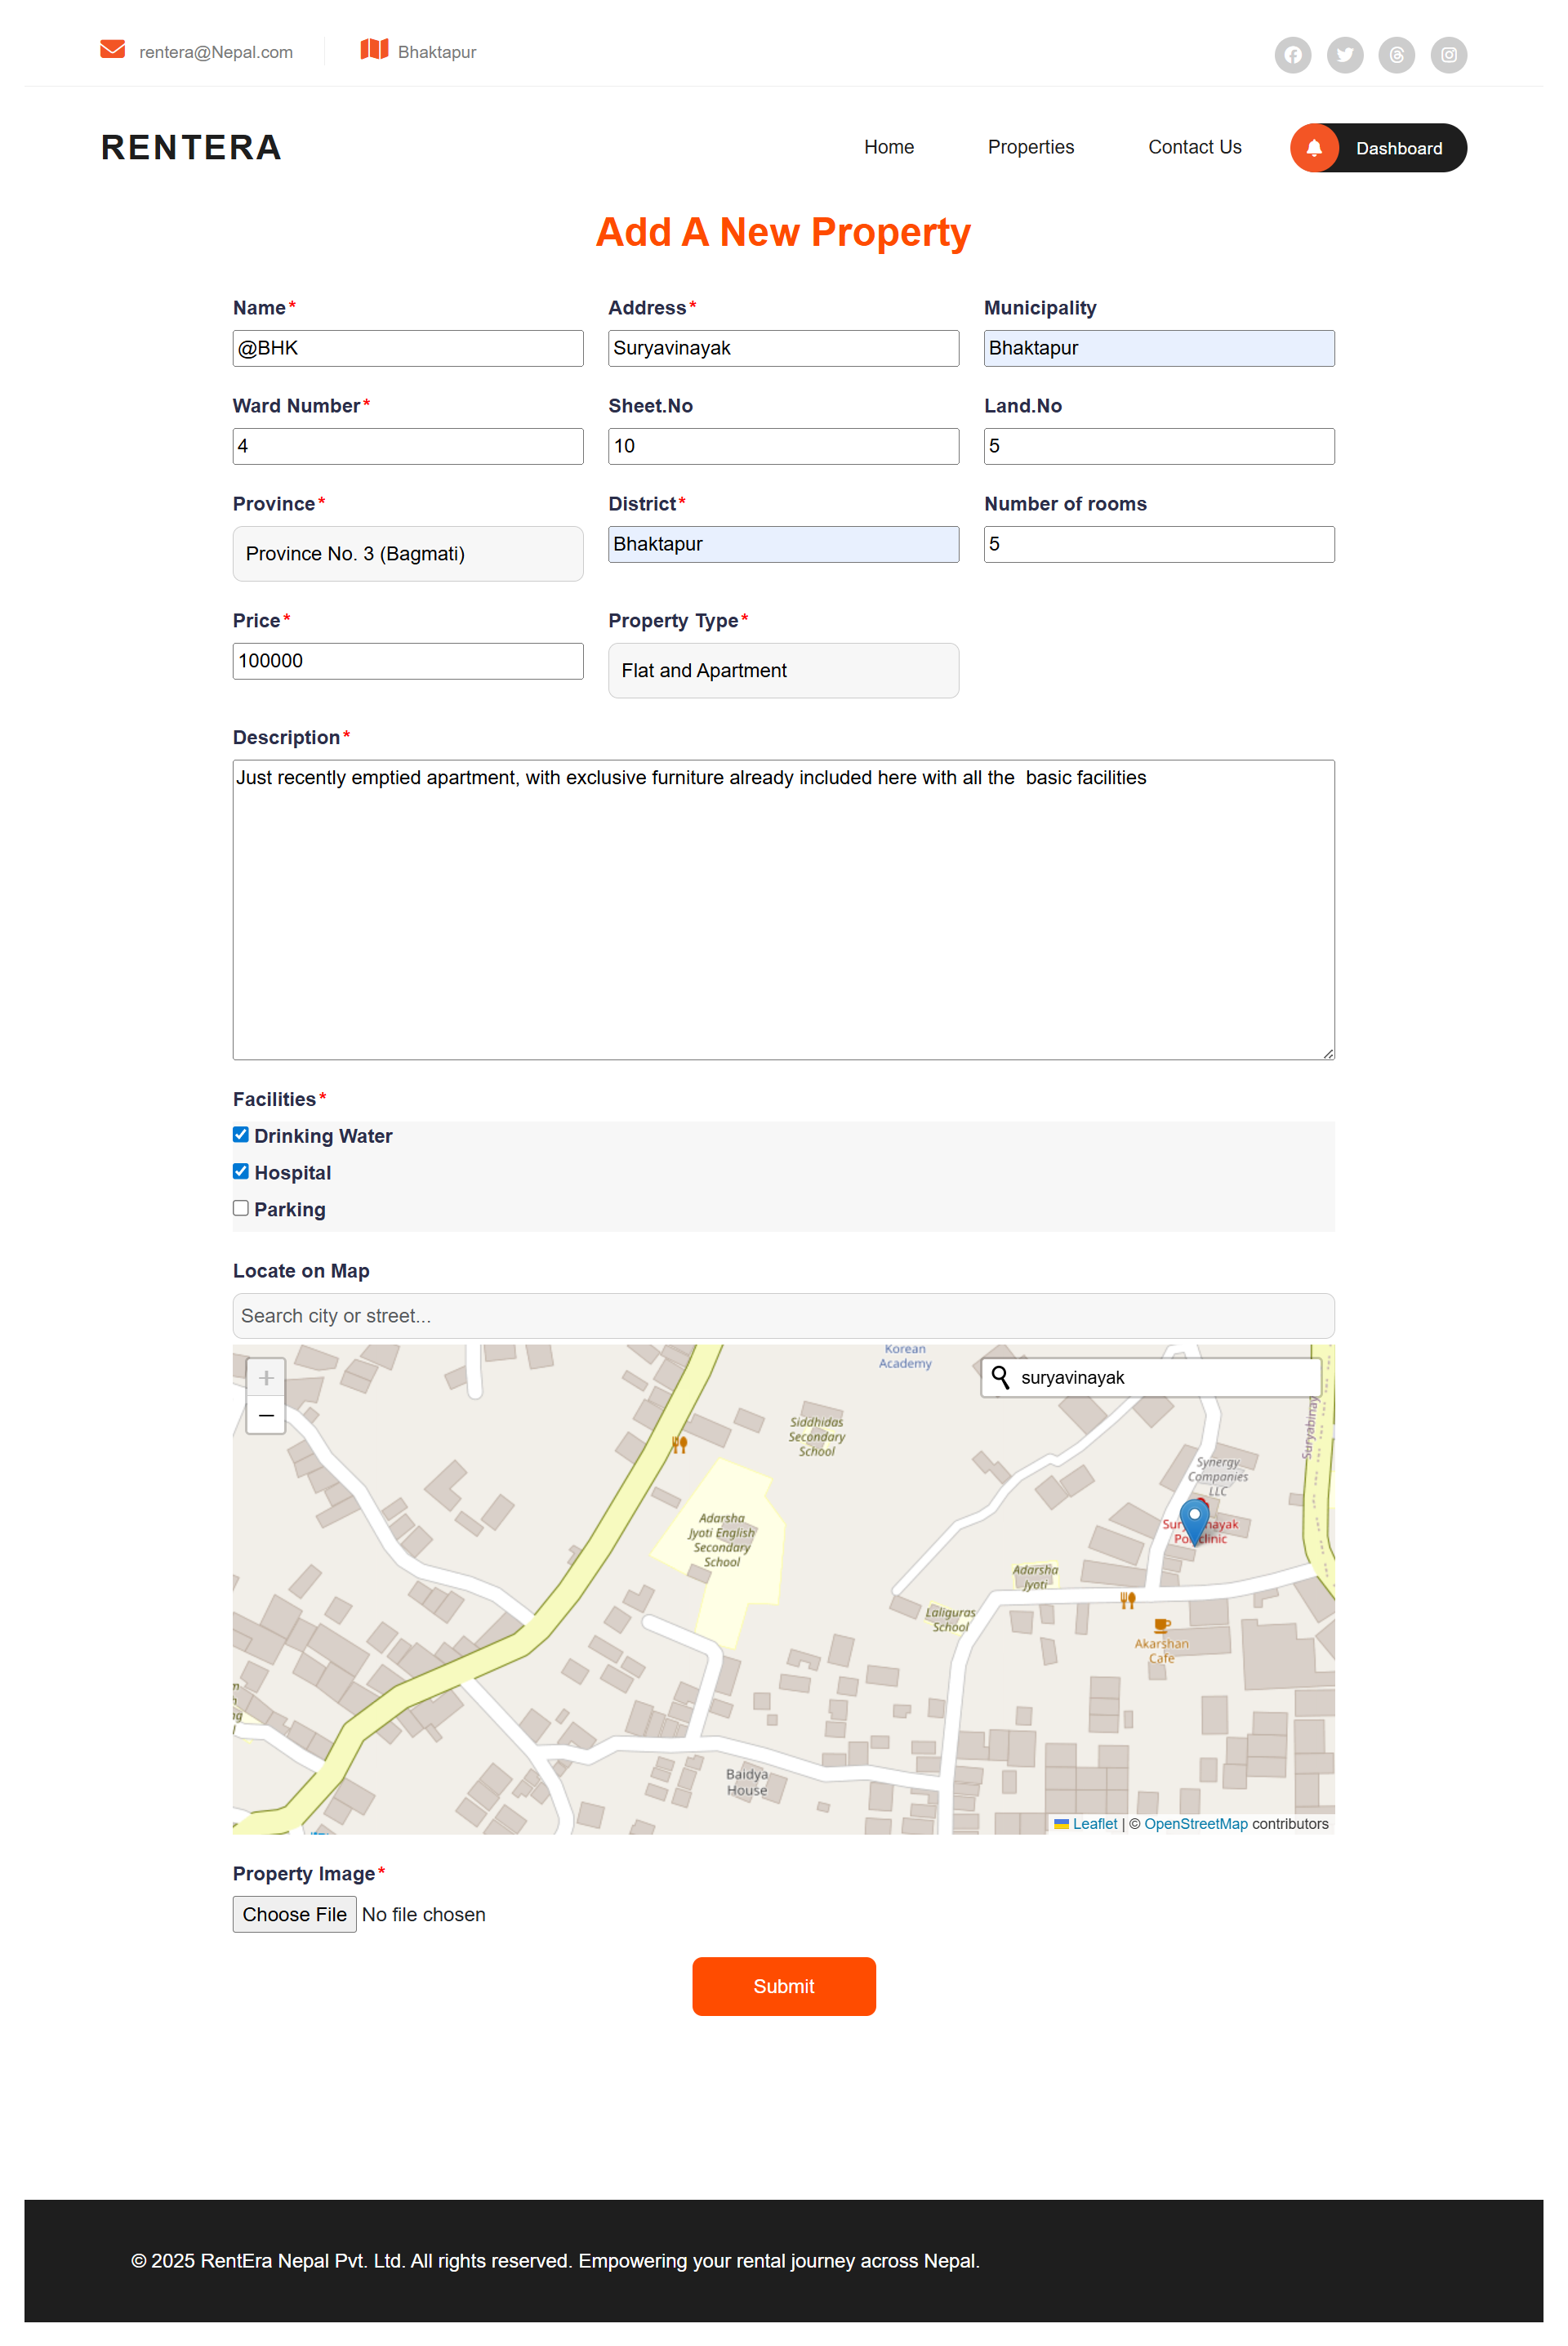
Task: Click the RENTERA logo
Action: tap(191, 148)
